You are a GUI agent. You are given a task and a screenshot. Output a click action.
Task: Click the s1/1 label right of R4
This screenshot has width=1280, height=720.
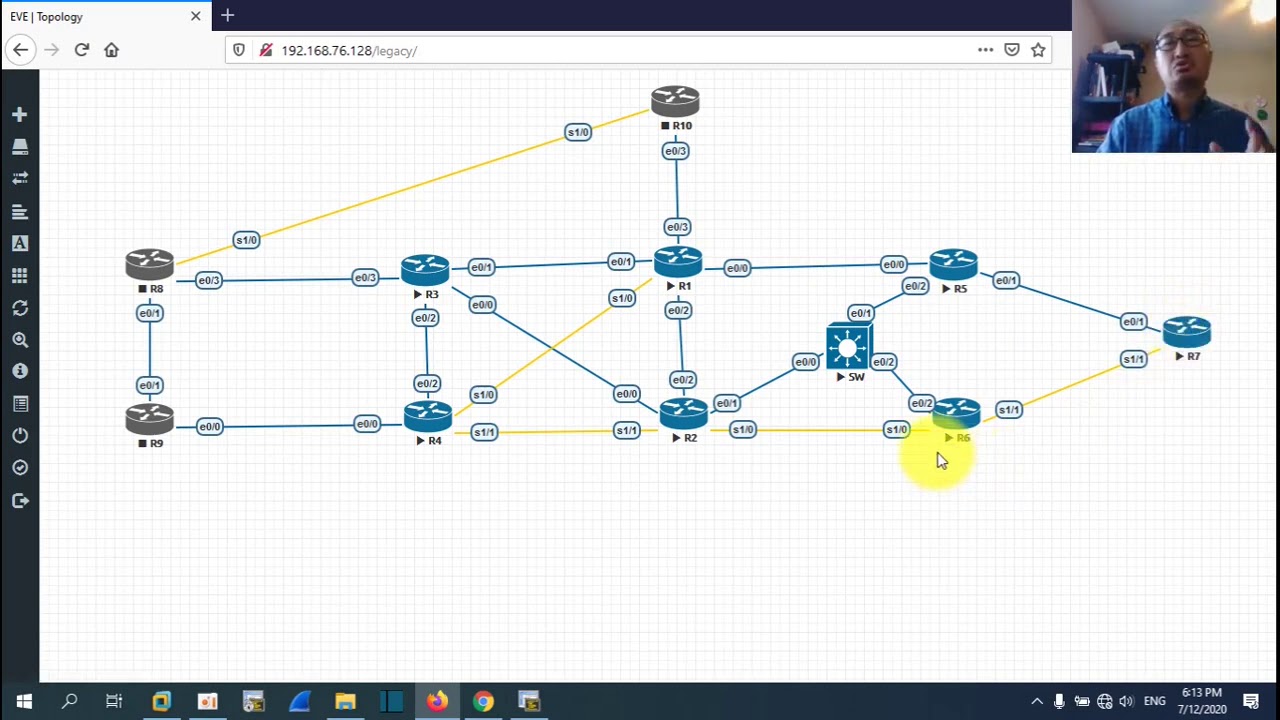coord(484,432)
